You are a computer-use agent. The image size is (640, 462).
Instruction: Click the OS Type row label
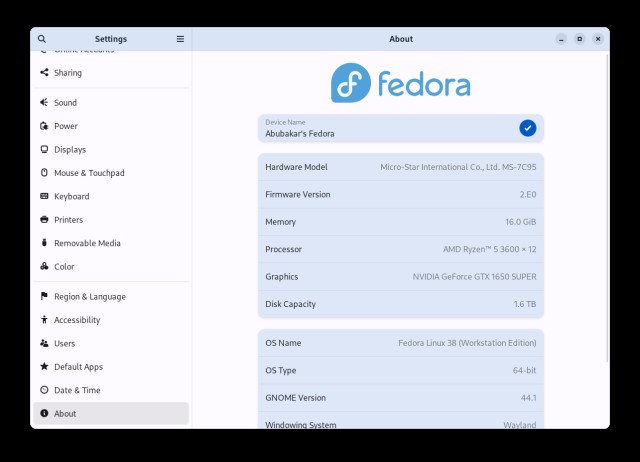(280, 370)
